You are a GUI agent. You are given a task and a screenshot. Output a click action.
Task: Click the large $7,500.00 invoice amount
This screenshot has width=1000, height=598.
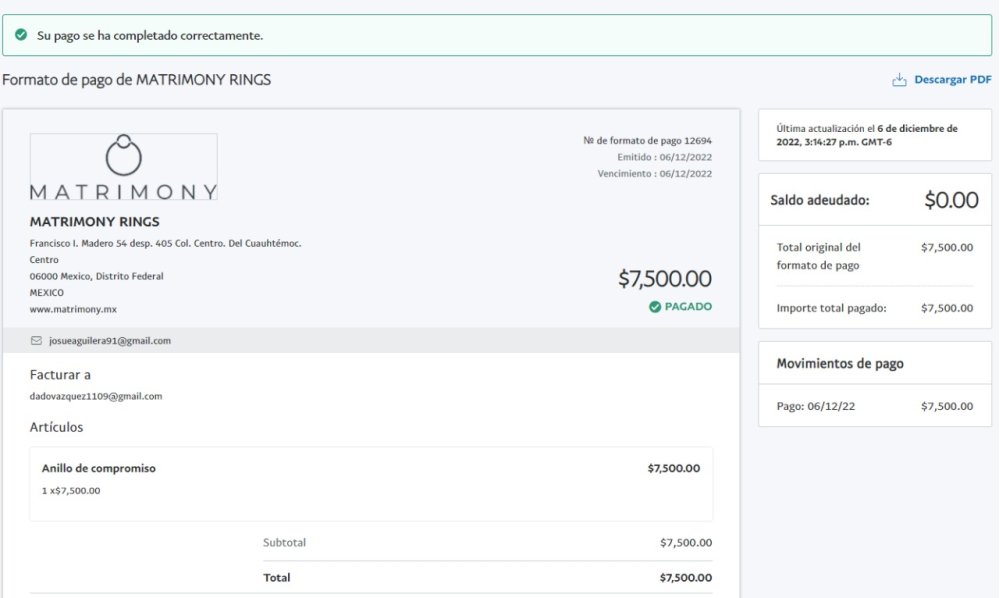pyautogui.click(x=665, y=279)
